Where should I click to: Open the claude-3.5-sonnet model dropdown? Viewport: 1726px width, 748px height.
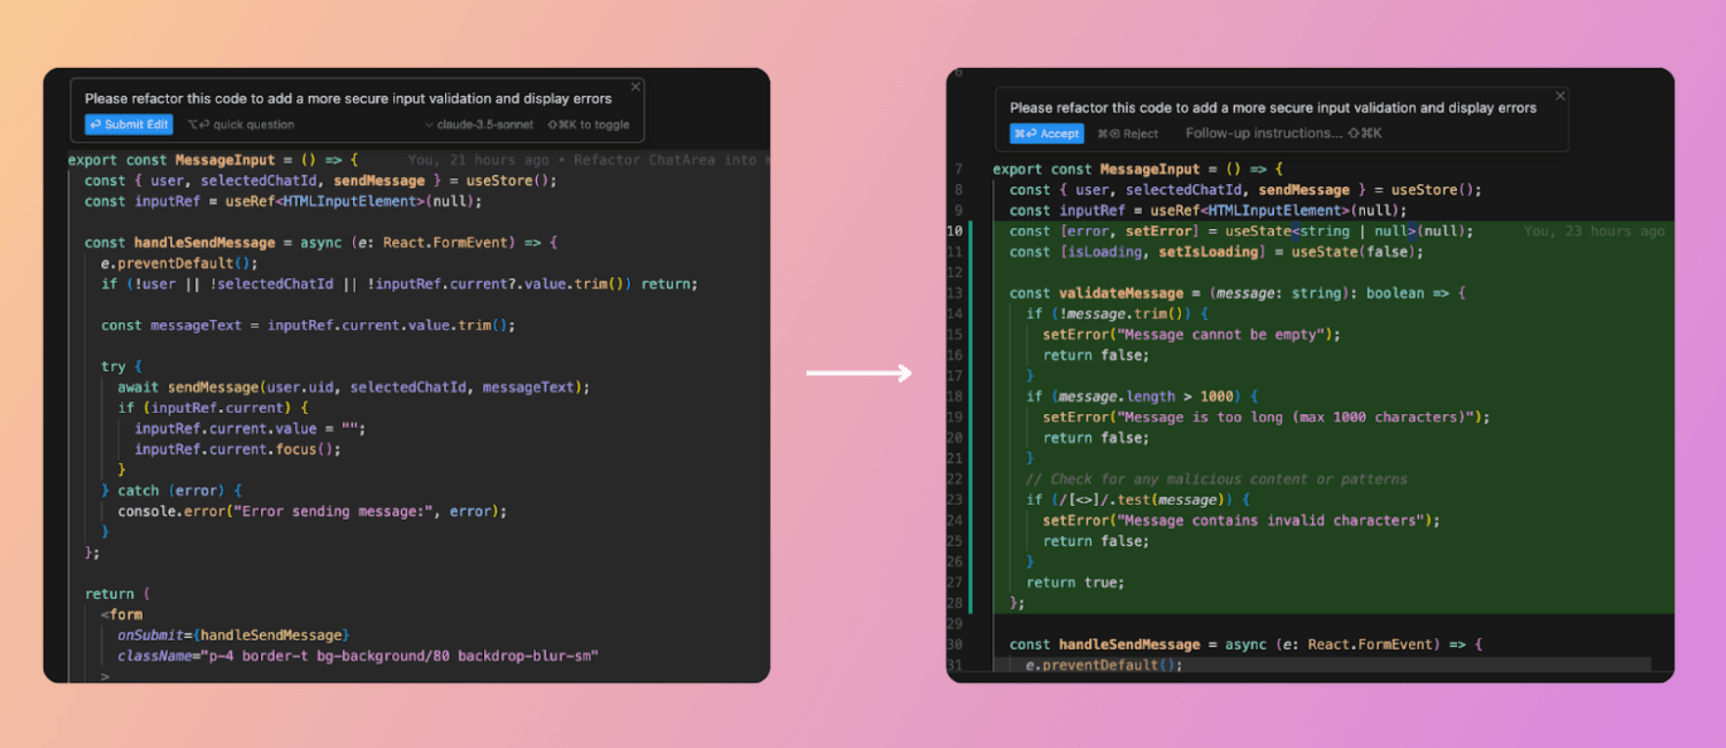tap(479, 125)
